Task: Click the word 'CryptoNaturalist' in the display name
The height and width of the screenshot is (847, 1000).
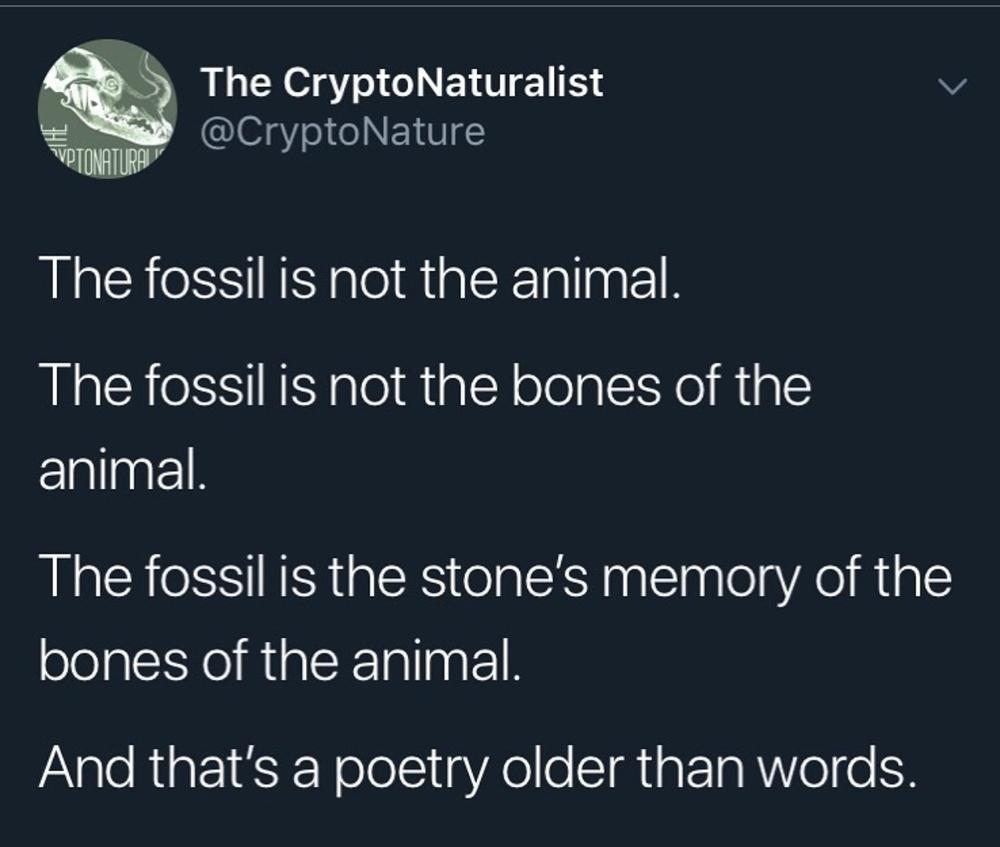Action: click(x=443, y=84)
